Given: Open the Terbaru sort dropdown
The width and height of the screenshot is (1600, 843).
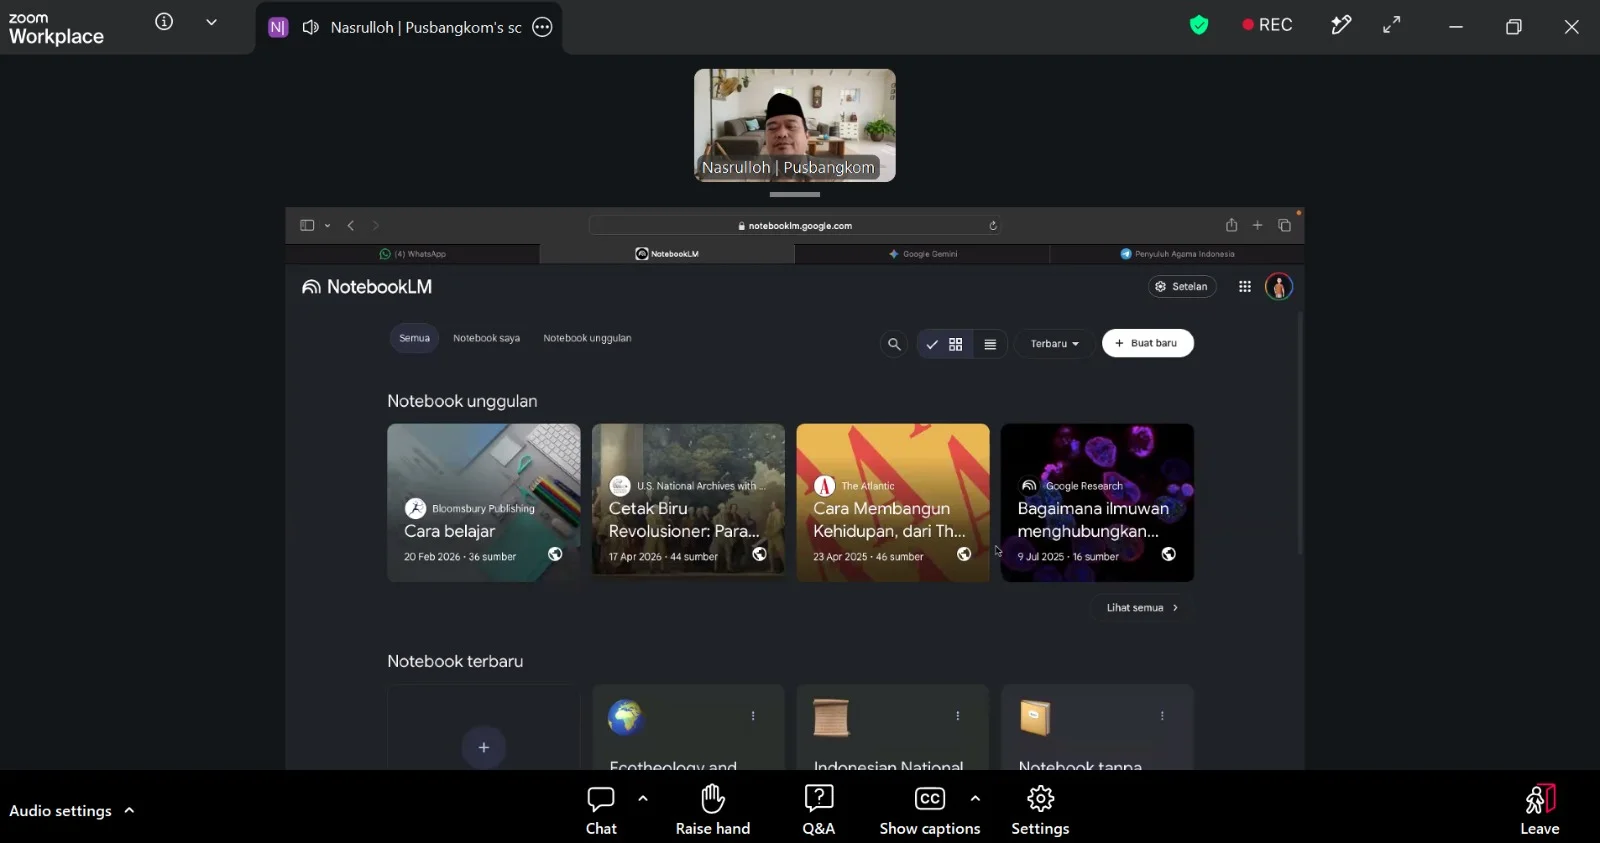Looking at the screenshot, I should click(1055, 344).
